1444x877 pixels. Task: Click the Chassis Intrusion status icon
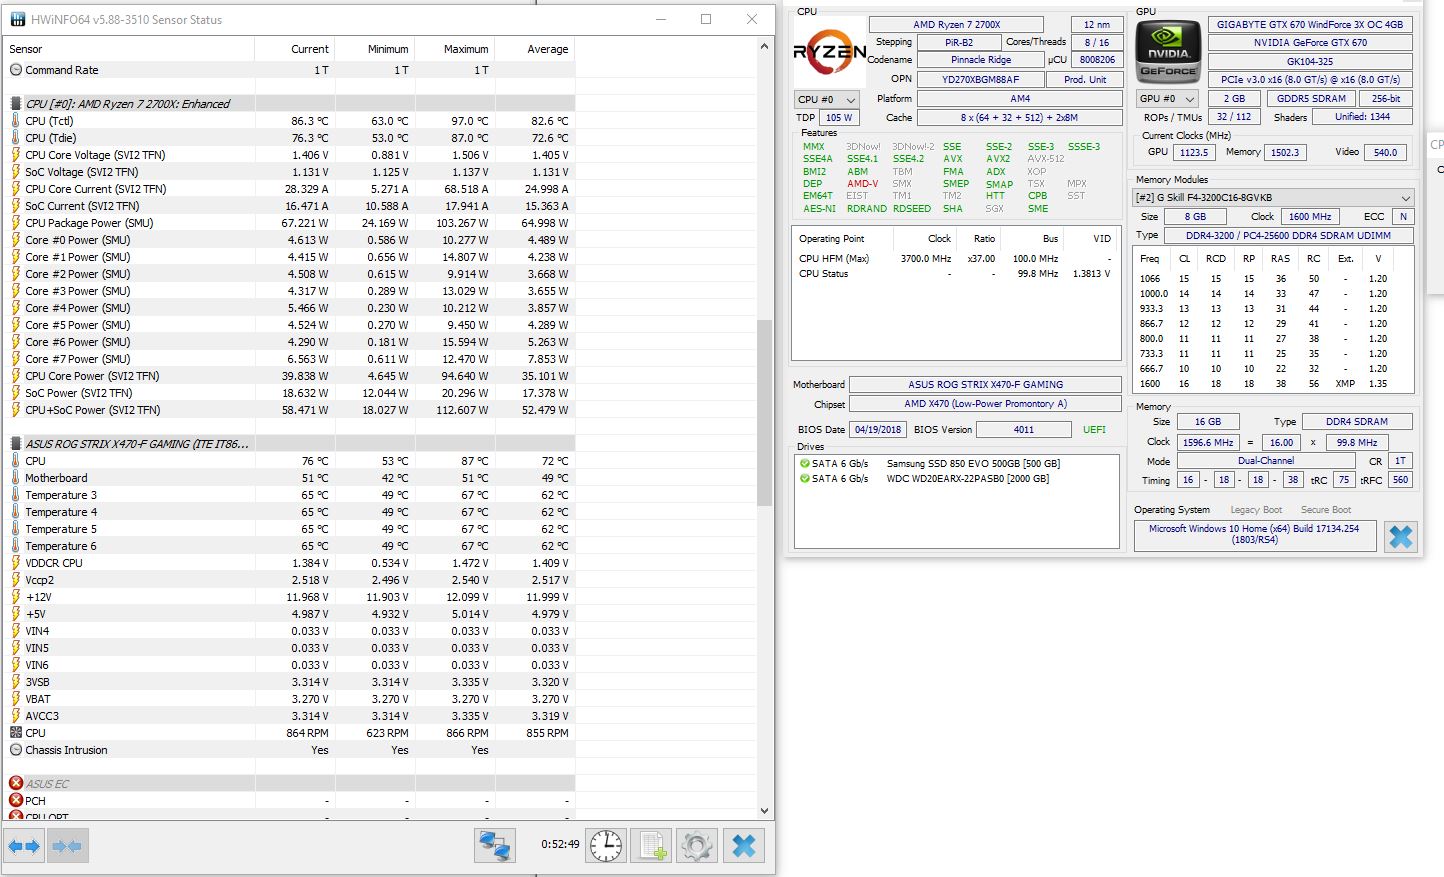16,750
